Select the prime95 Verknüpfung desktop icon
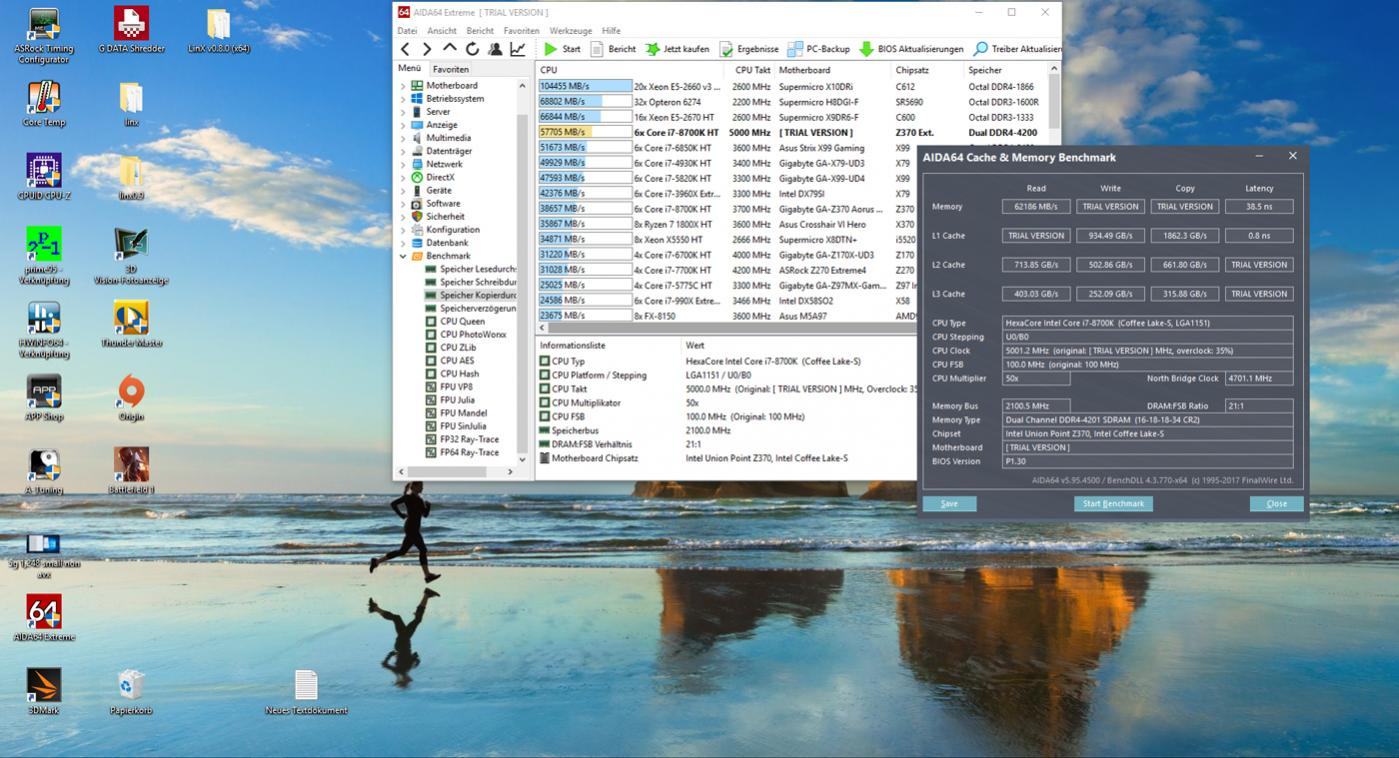The image size is (1399, 758). [43, 256]
